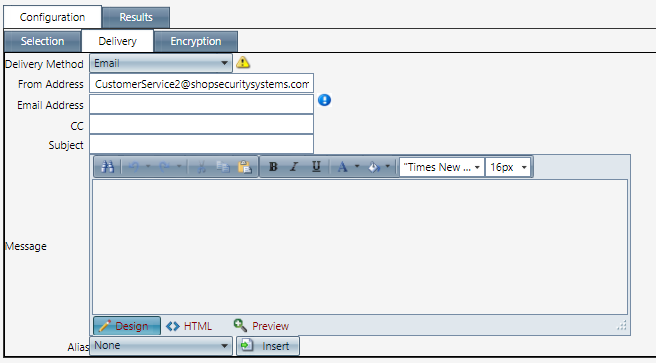Click the Find and Replace binoculars icon

[108, 167]
